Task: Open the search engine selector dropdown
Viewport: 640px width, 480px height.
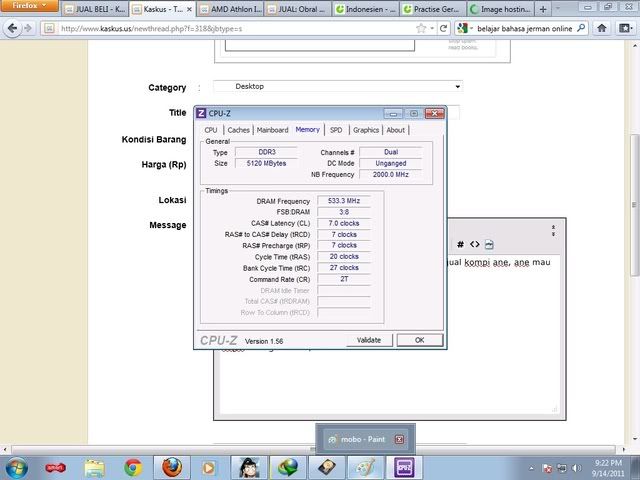Action: 465,28
